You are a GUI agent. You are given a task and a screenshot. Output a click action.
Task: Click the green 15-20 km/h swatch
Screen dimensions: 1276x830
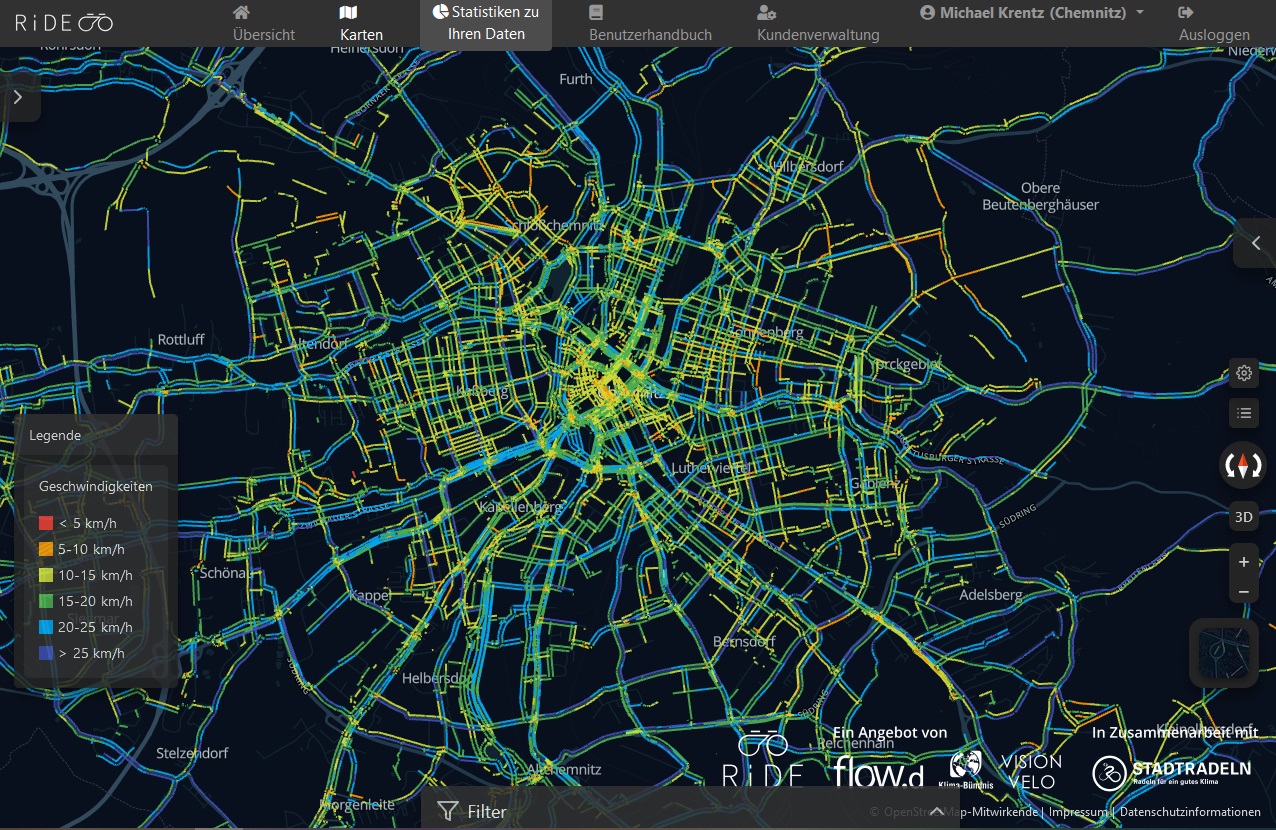(45, 601)
